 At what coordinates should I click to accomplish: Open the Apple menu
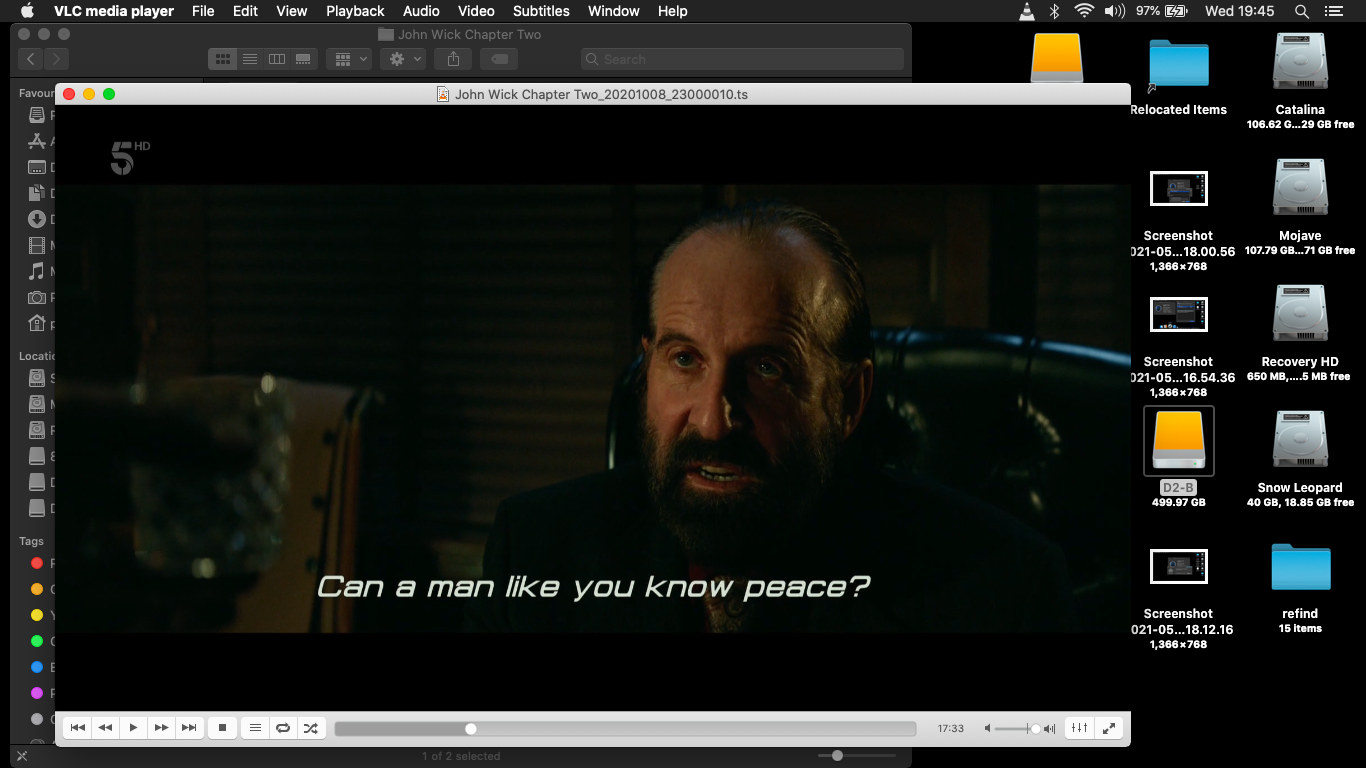pos(27,11)
